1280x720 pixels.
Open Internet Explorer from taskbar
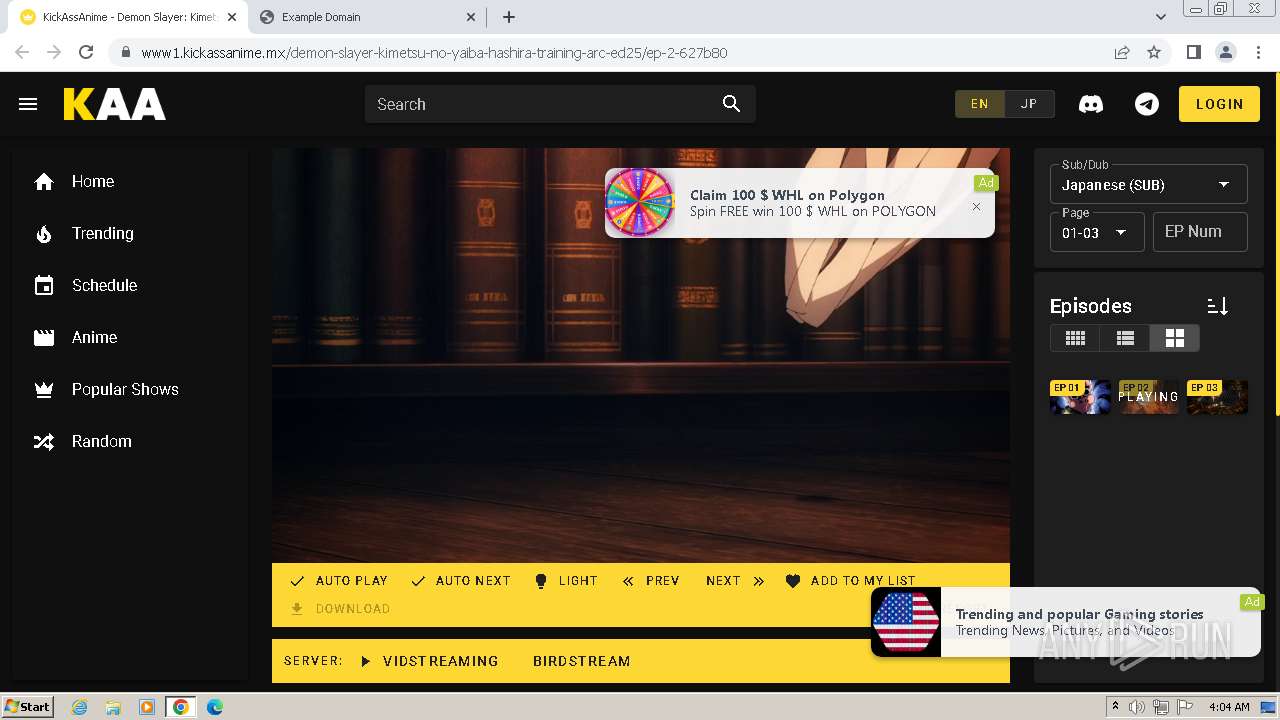[79, 707]
